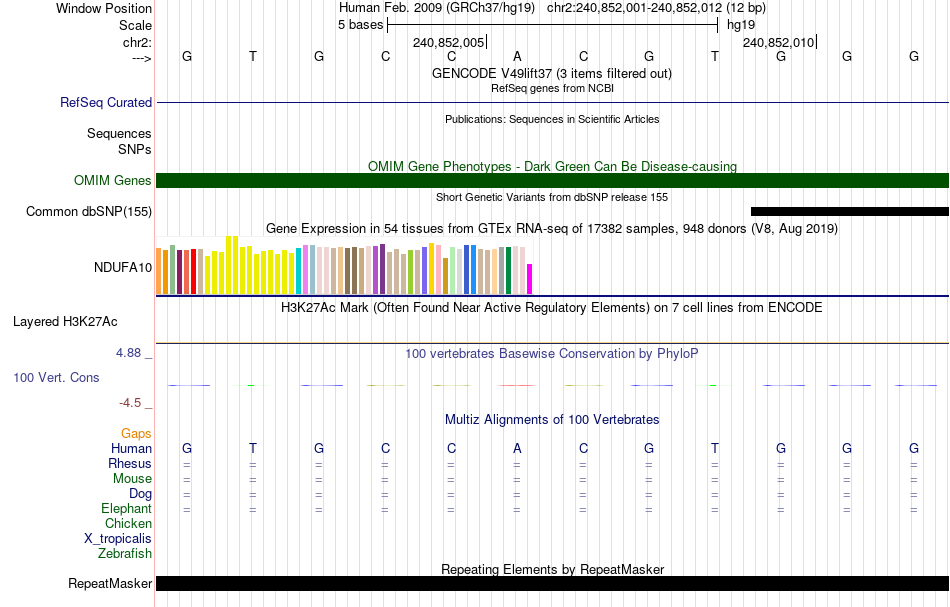This screenshot has width=950, height=607.
Task: Select the Chicken alignment row label
Action: pos(128,523)
